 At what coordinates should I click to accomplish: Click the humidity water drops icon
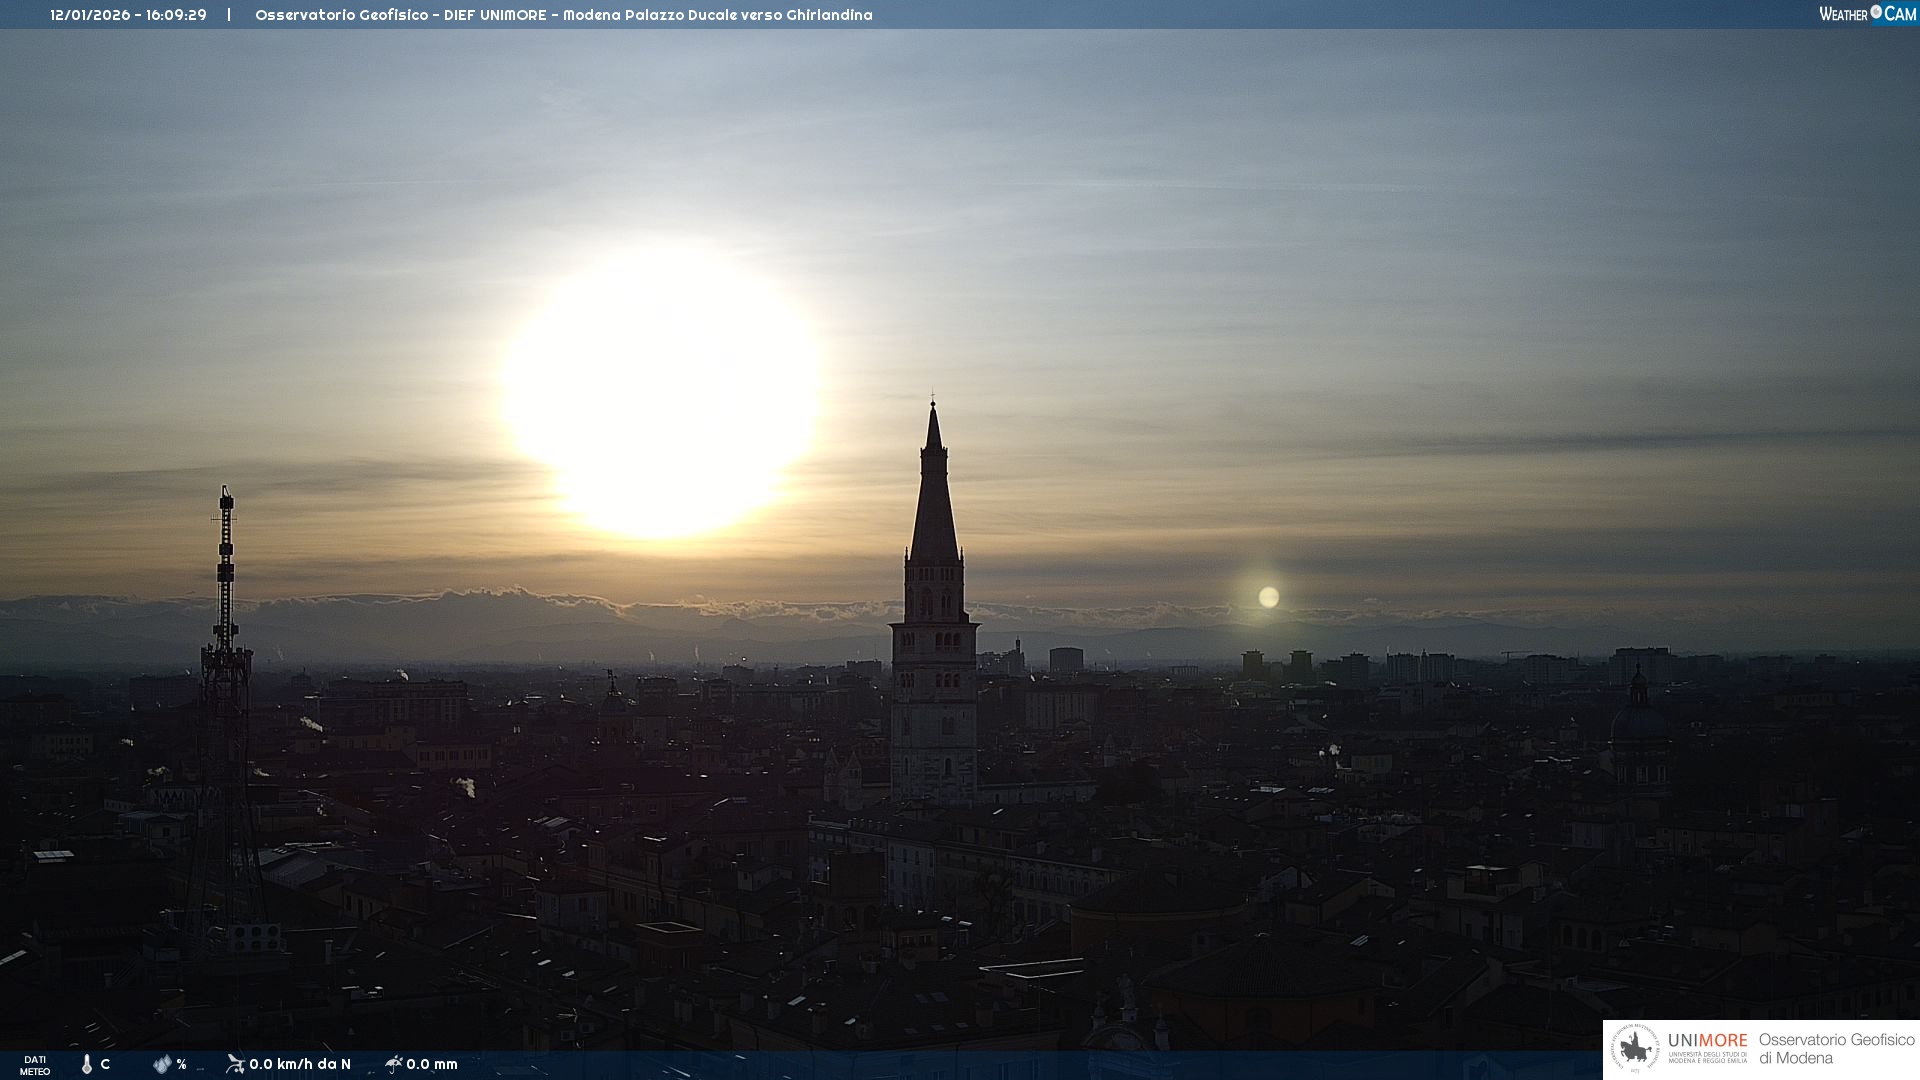[162, 1064]
